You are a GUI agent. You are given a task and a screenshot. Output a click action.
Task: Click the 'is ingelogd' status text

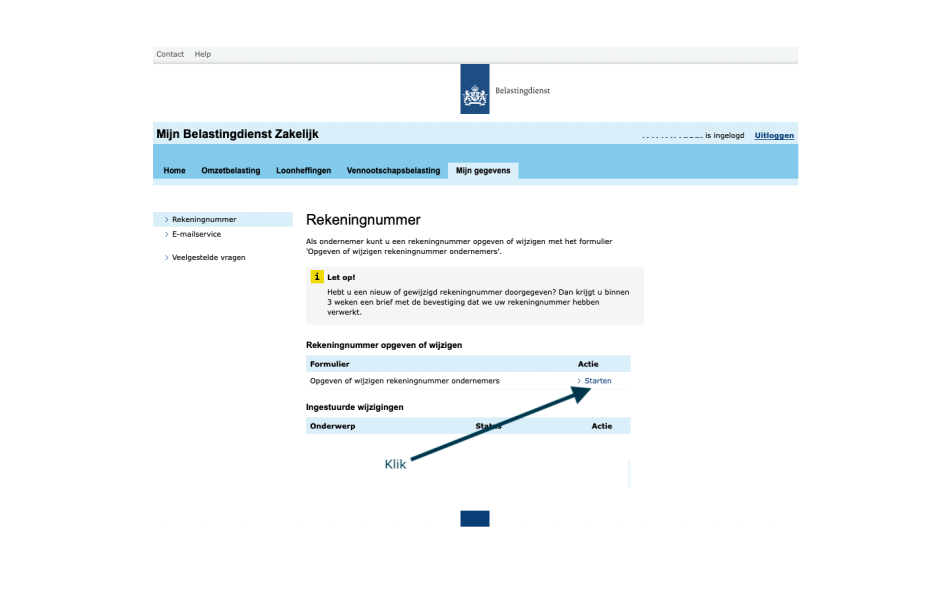[725, 135]
